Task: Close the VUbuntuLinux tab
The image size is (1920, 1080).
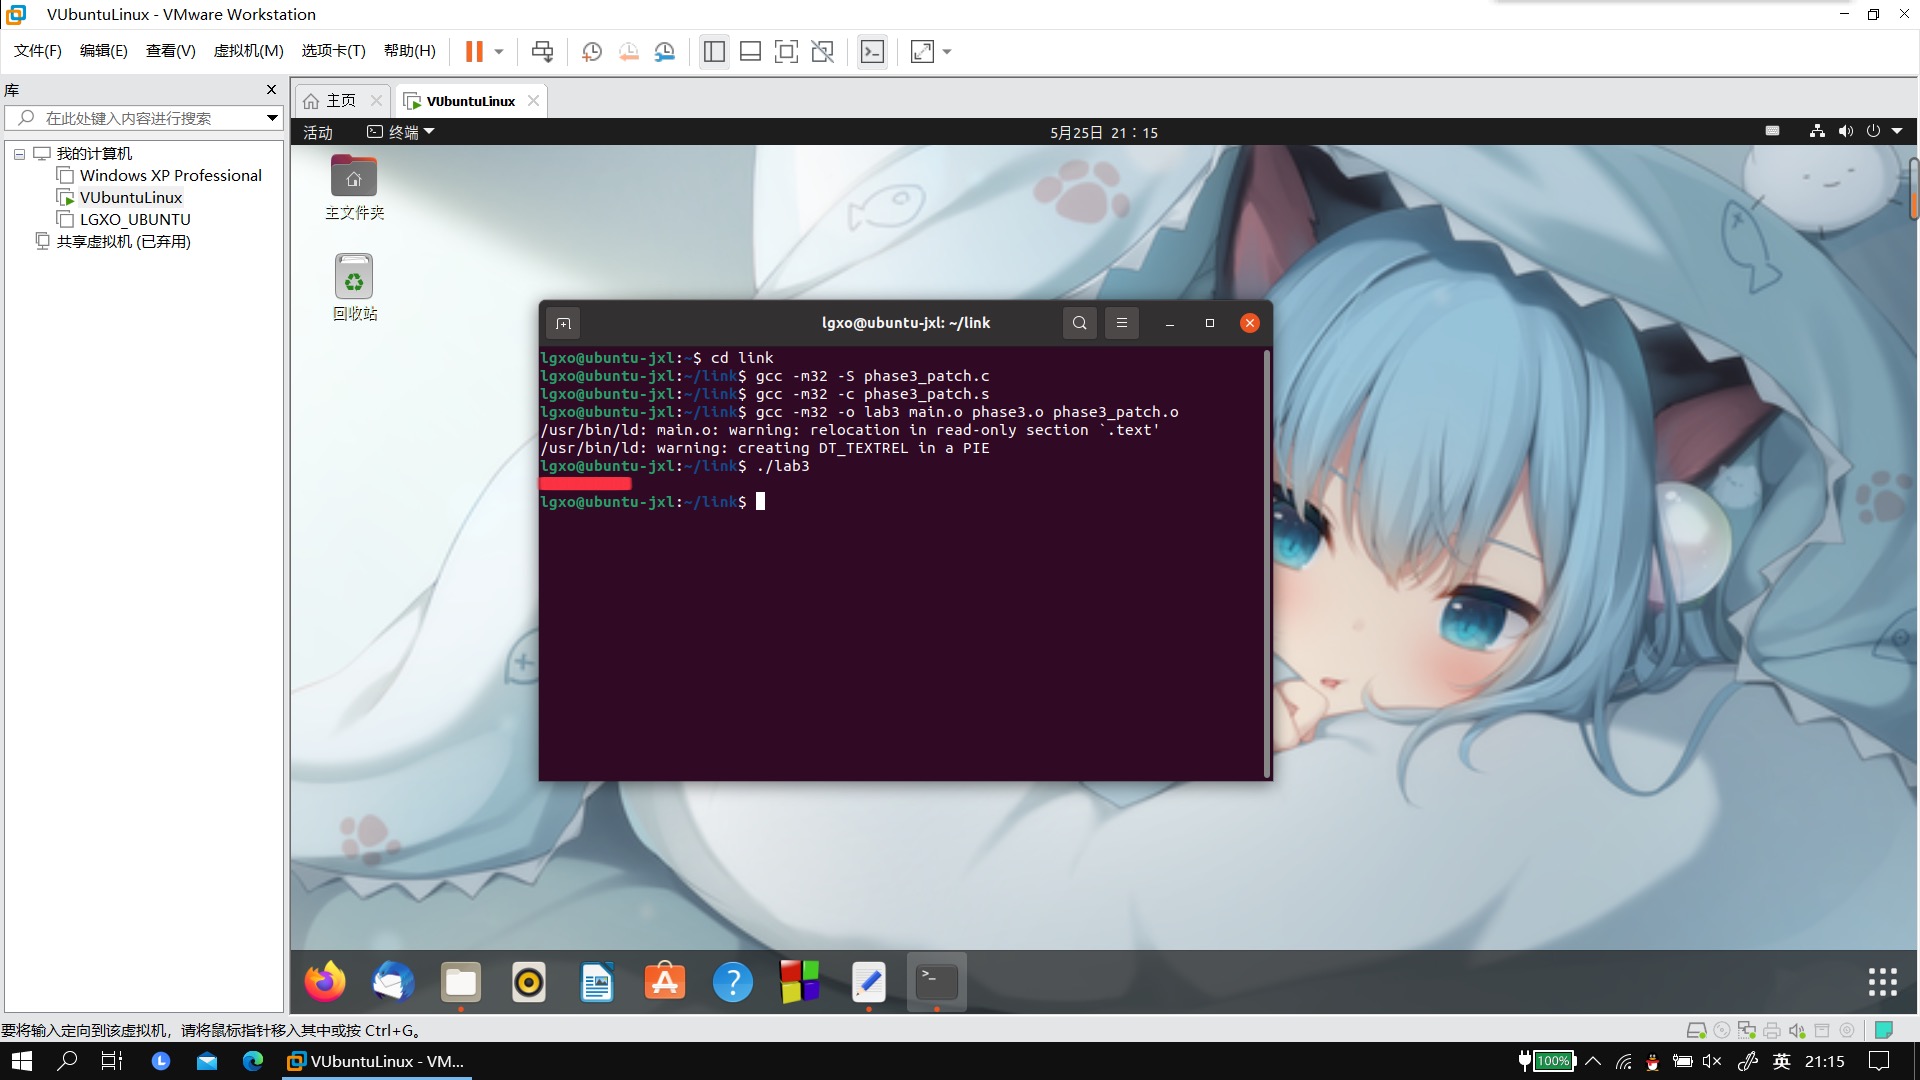Action: 533,101
